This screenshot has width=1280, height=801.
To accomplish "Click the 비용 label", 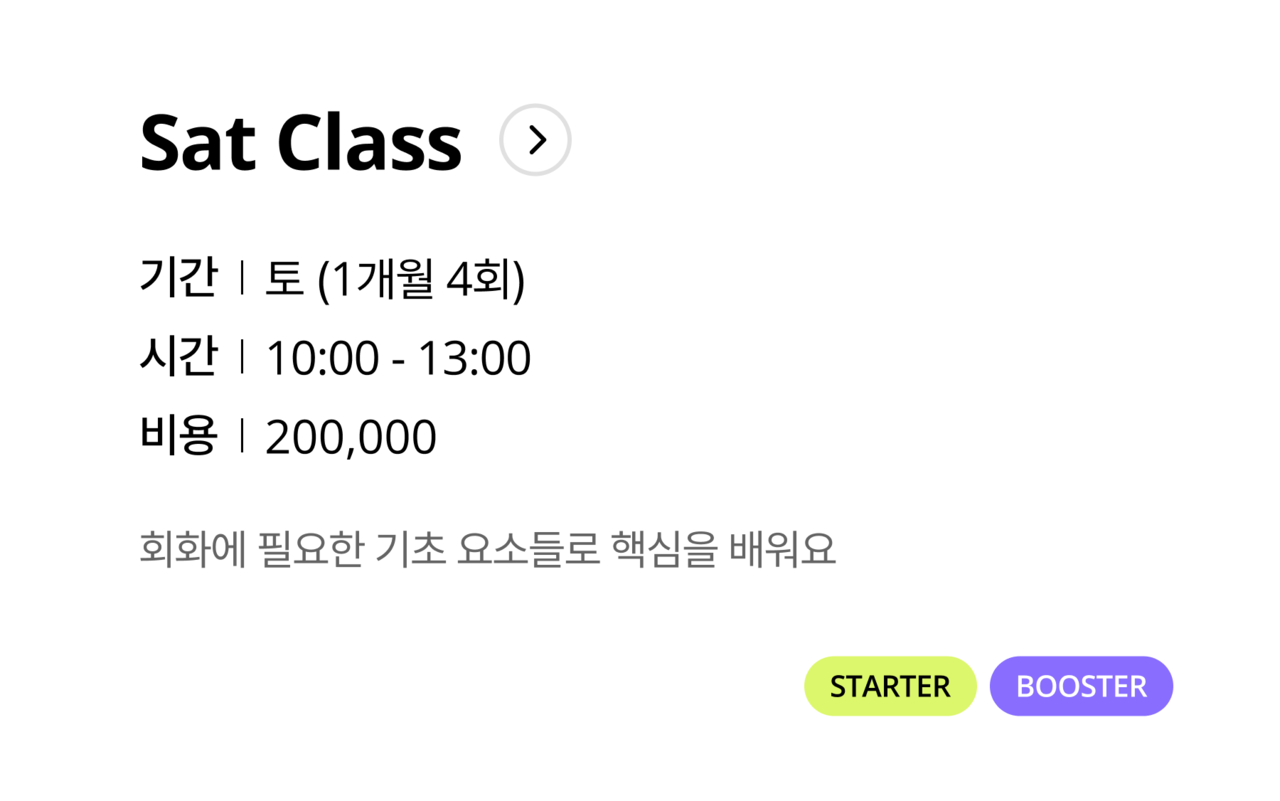I will (178, 436).
